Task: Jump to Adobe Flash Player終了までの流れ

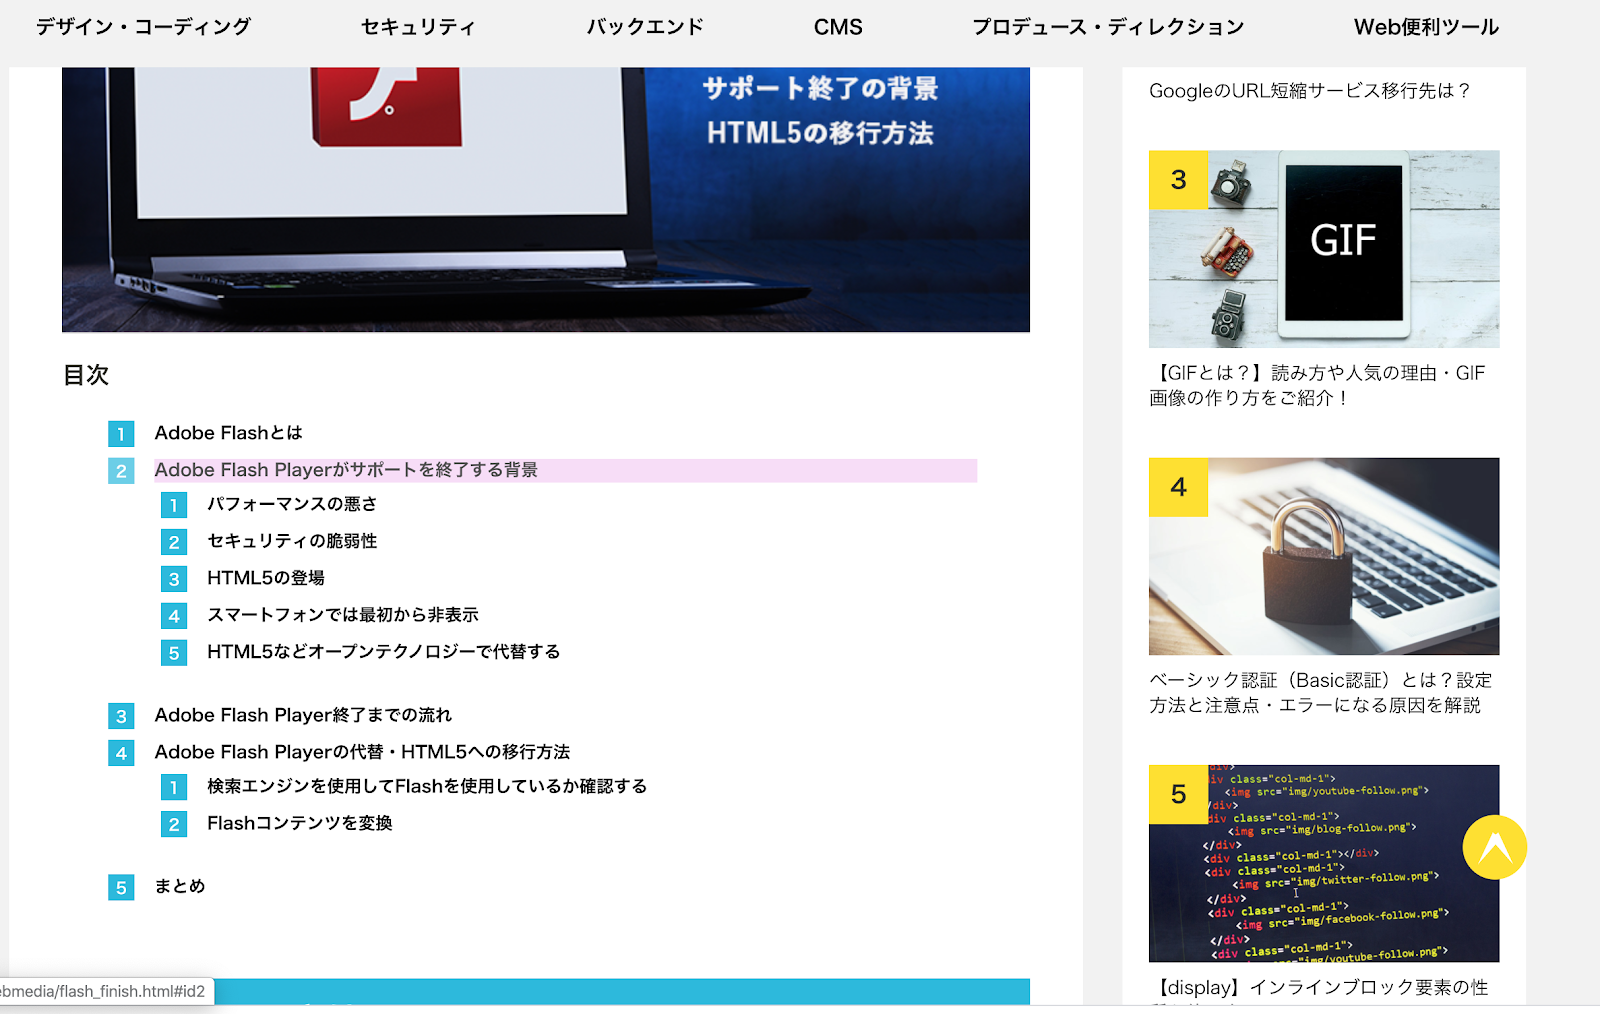Action: (x=303, y=715)
